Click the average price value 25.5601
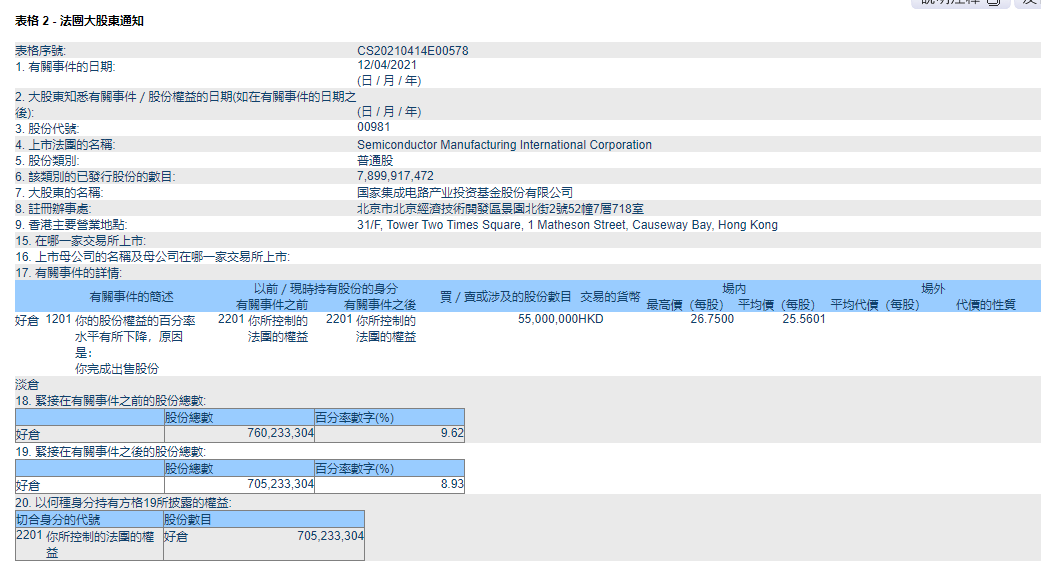 click(x=803, y=319)
